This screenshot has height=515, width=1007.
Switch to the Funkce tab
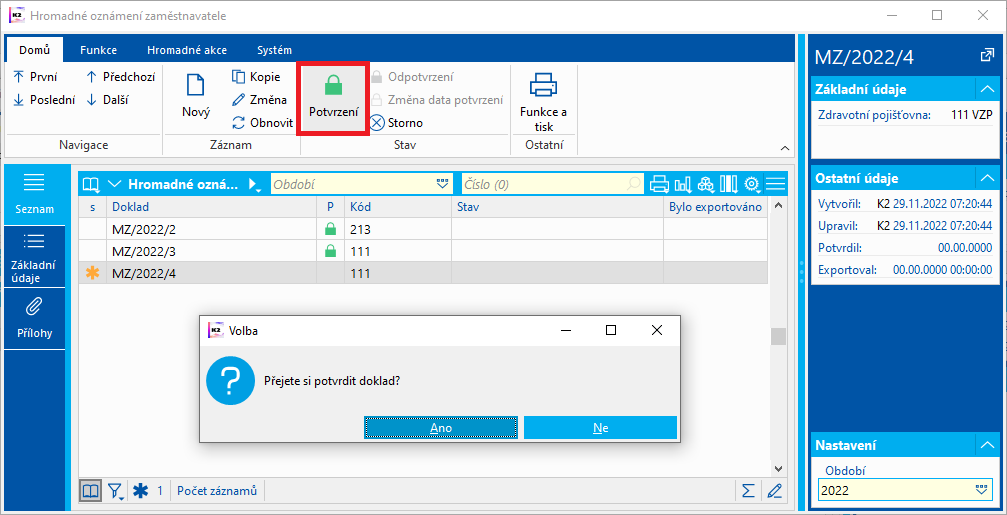(98, 49)
